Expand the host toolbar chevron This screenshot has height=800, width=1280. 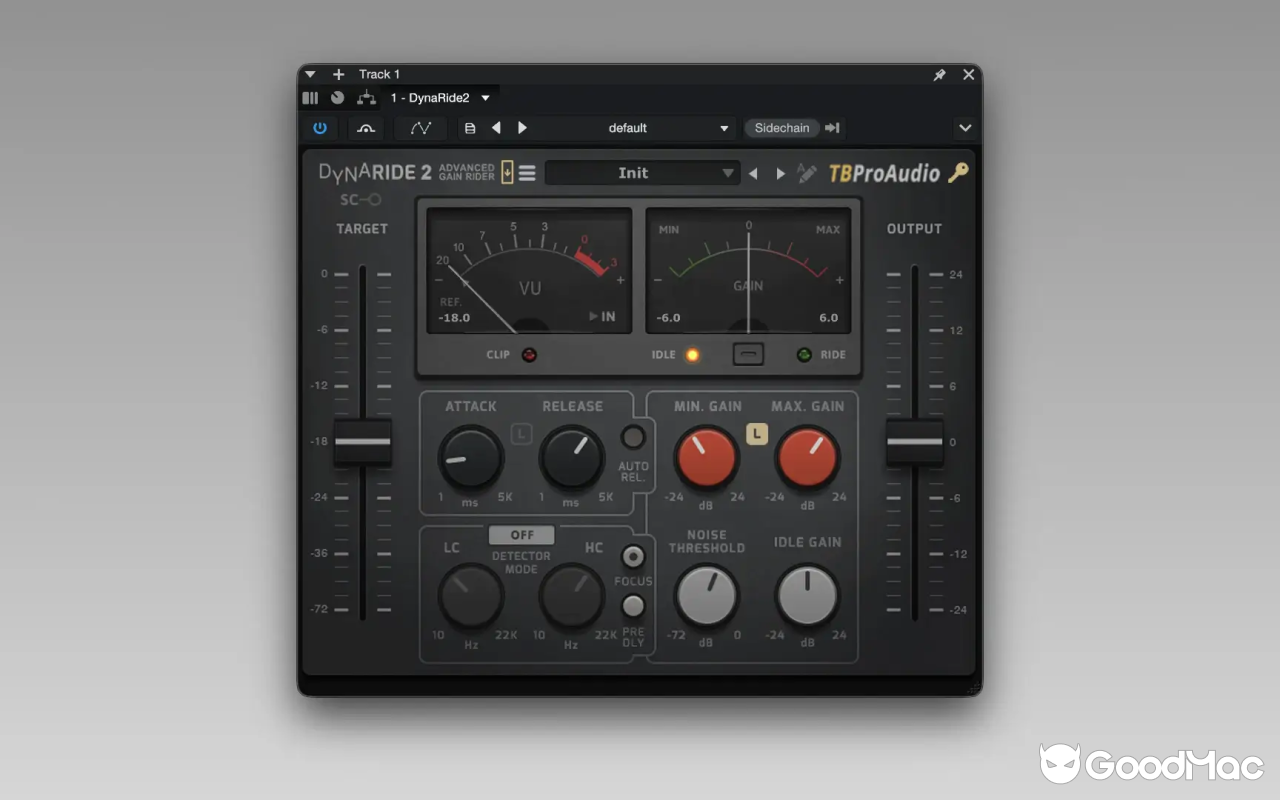coord(965,128)
